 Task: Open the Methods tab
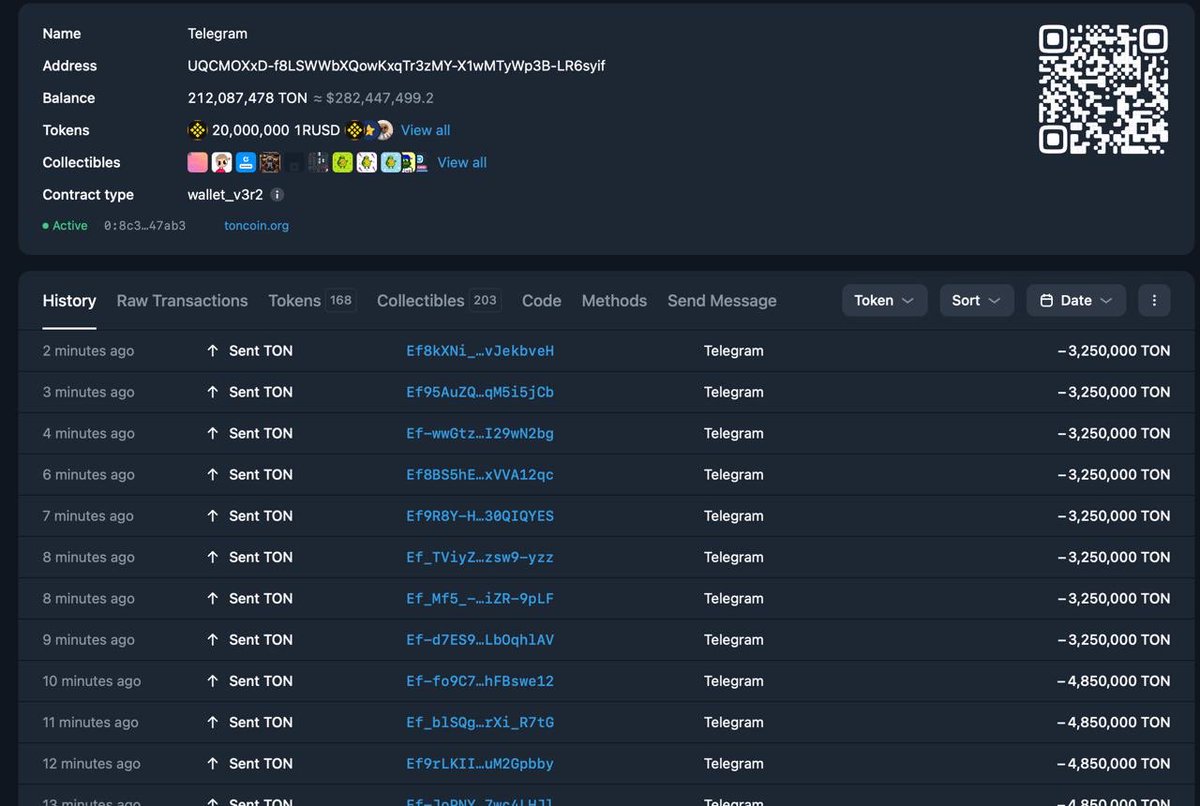[614, 300]
